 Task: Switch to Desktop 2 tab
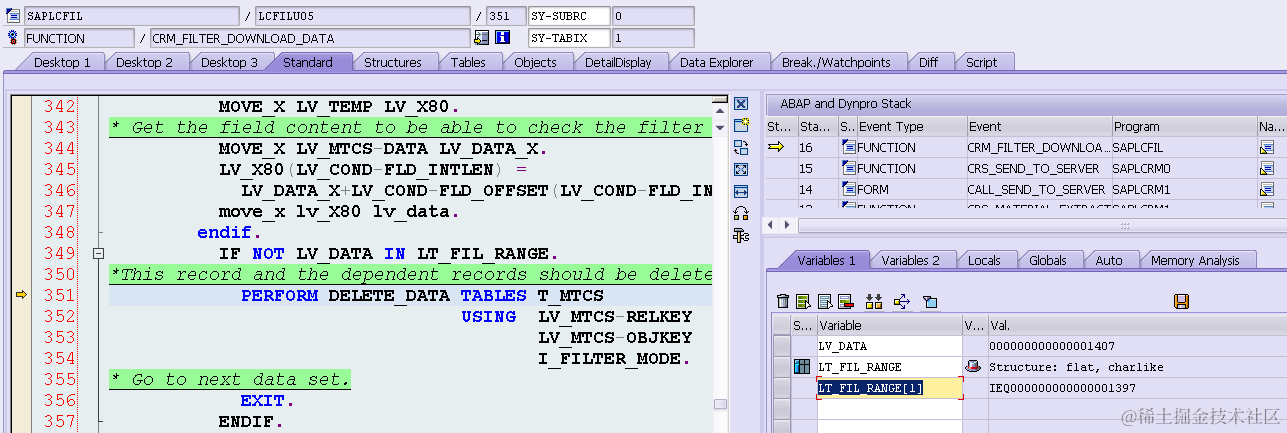[144, 62]
